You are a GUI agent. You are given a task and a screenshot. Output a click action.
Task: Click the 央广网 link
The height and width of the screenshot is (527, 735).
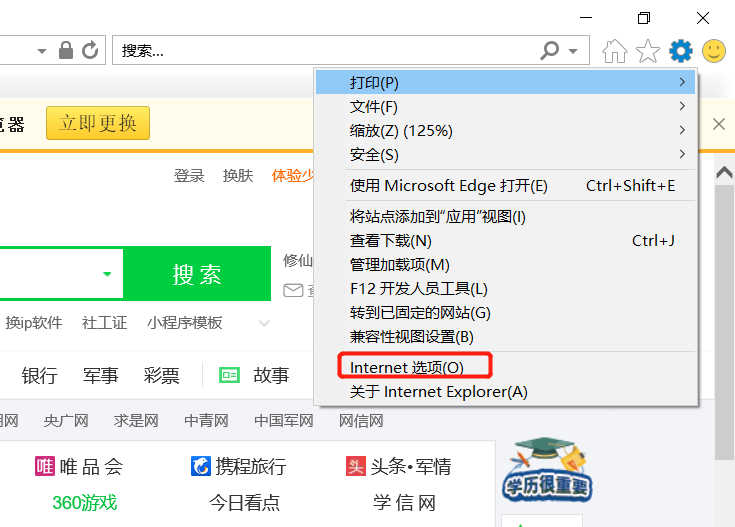[66, 421]
